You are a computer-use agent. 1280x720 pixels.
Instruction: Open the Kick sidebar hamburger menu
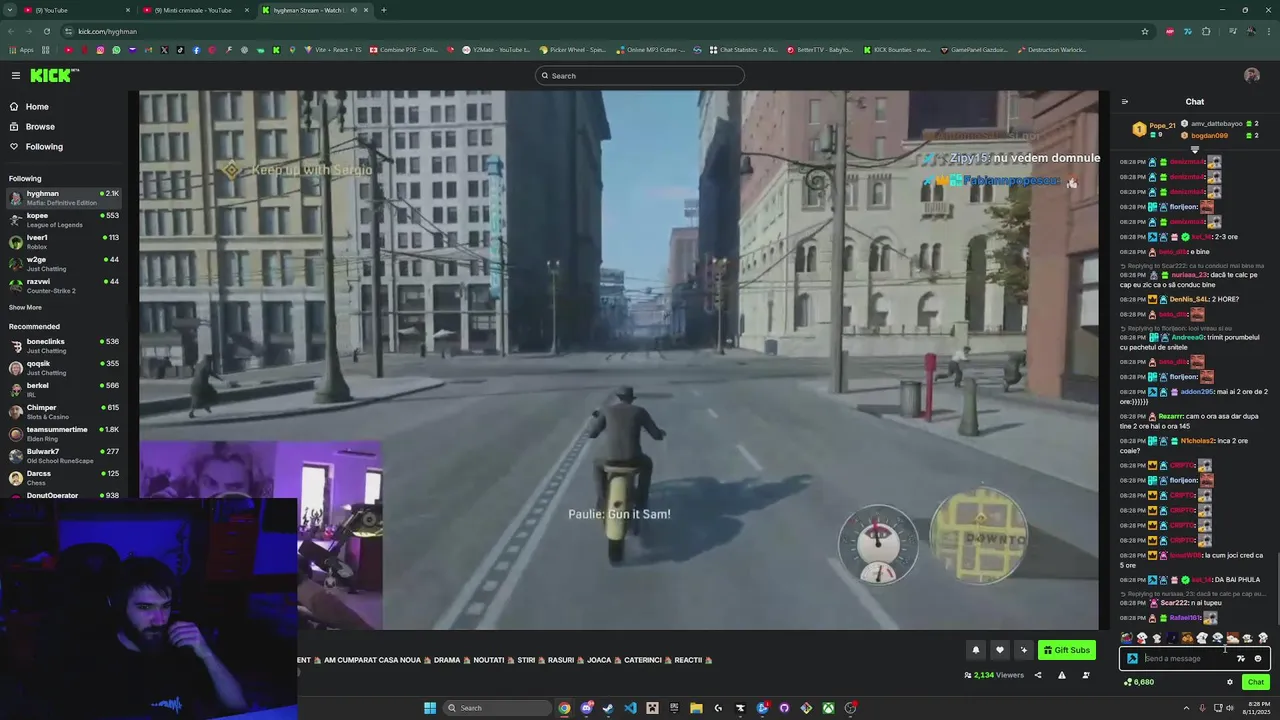pyautogui.click(x=15, y=75)
